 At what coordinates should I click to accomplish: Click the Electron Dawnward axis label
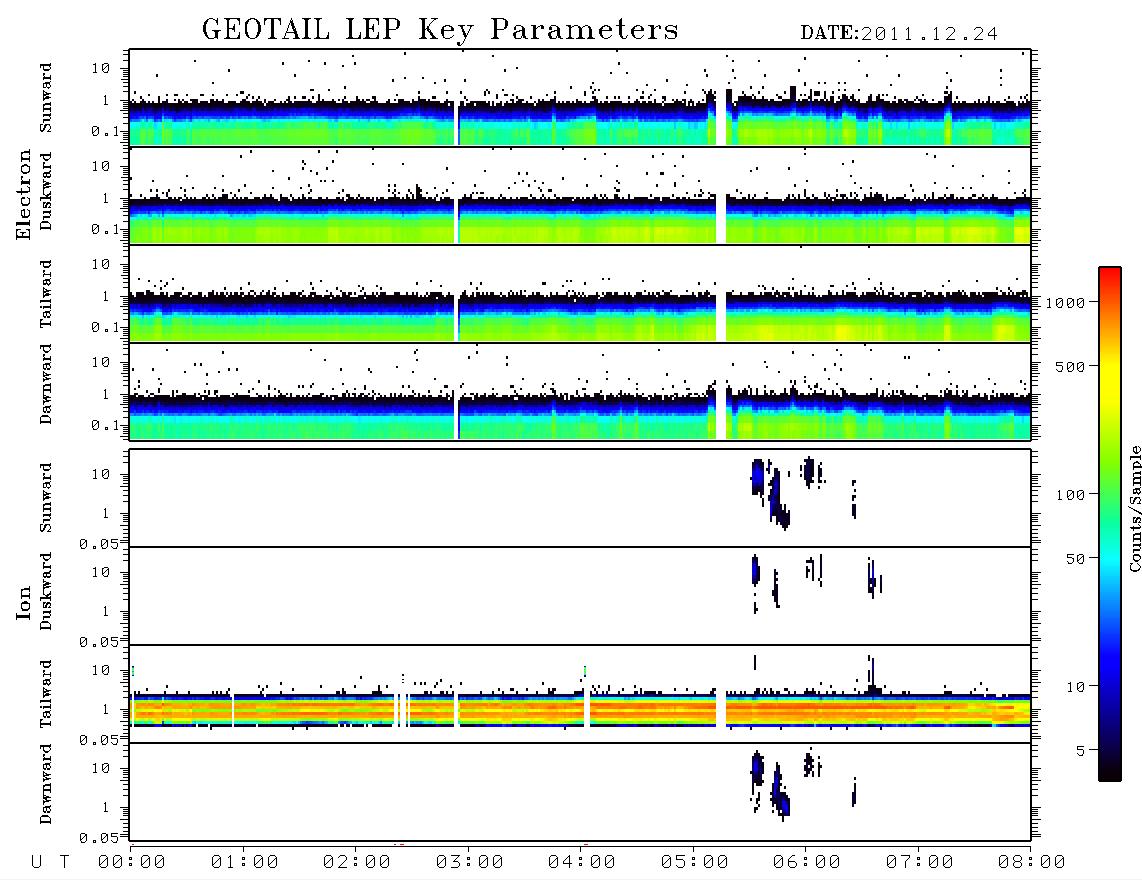click(x=46, y=384)
